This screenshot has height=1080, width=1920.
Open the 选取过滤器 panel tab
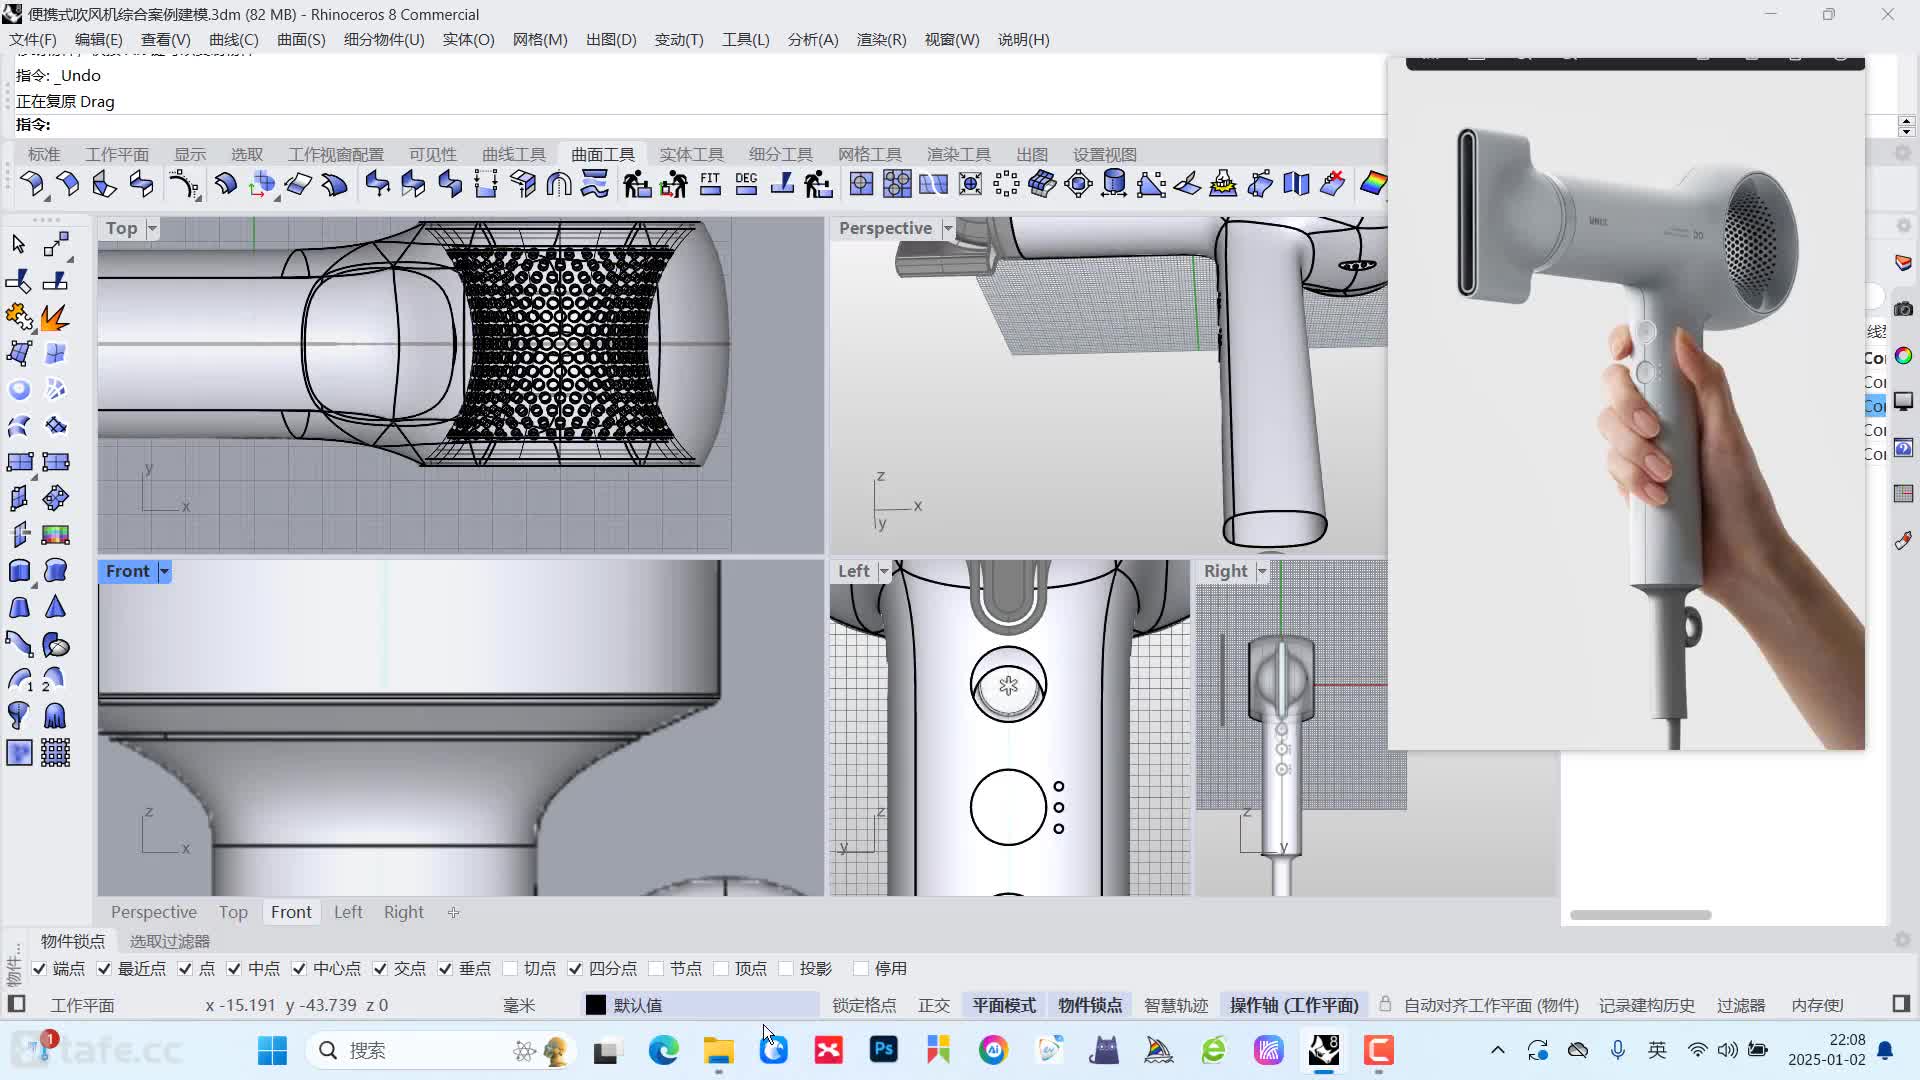169,941
